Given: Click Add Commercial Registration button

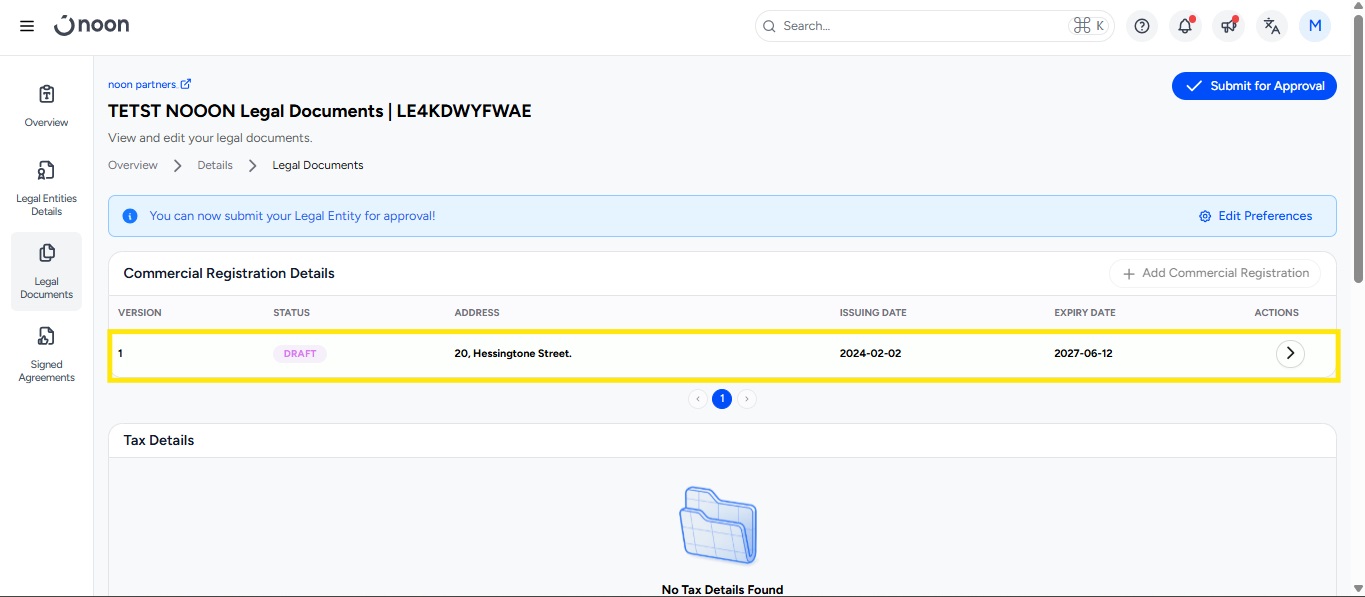Looking at the screenshot, I should [x=1215, y=273].
